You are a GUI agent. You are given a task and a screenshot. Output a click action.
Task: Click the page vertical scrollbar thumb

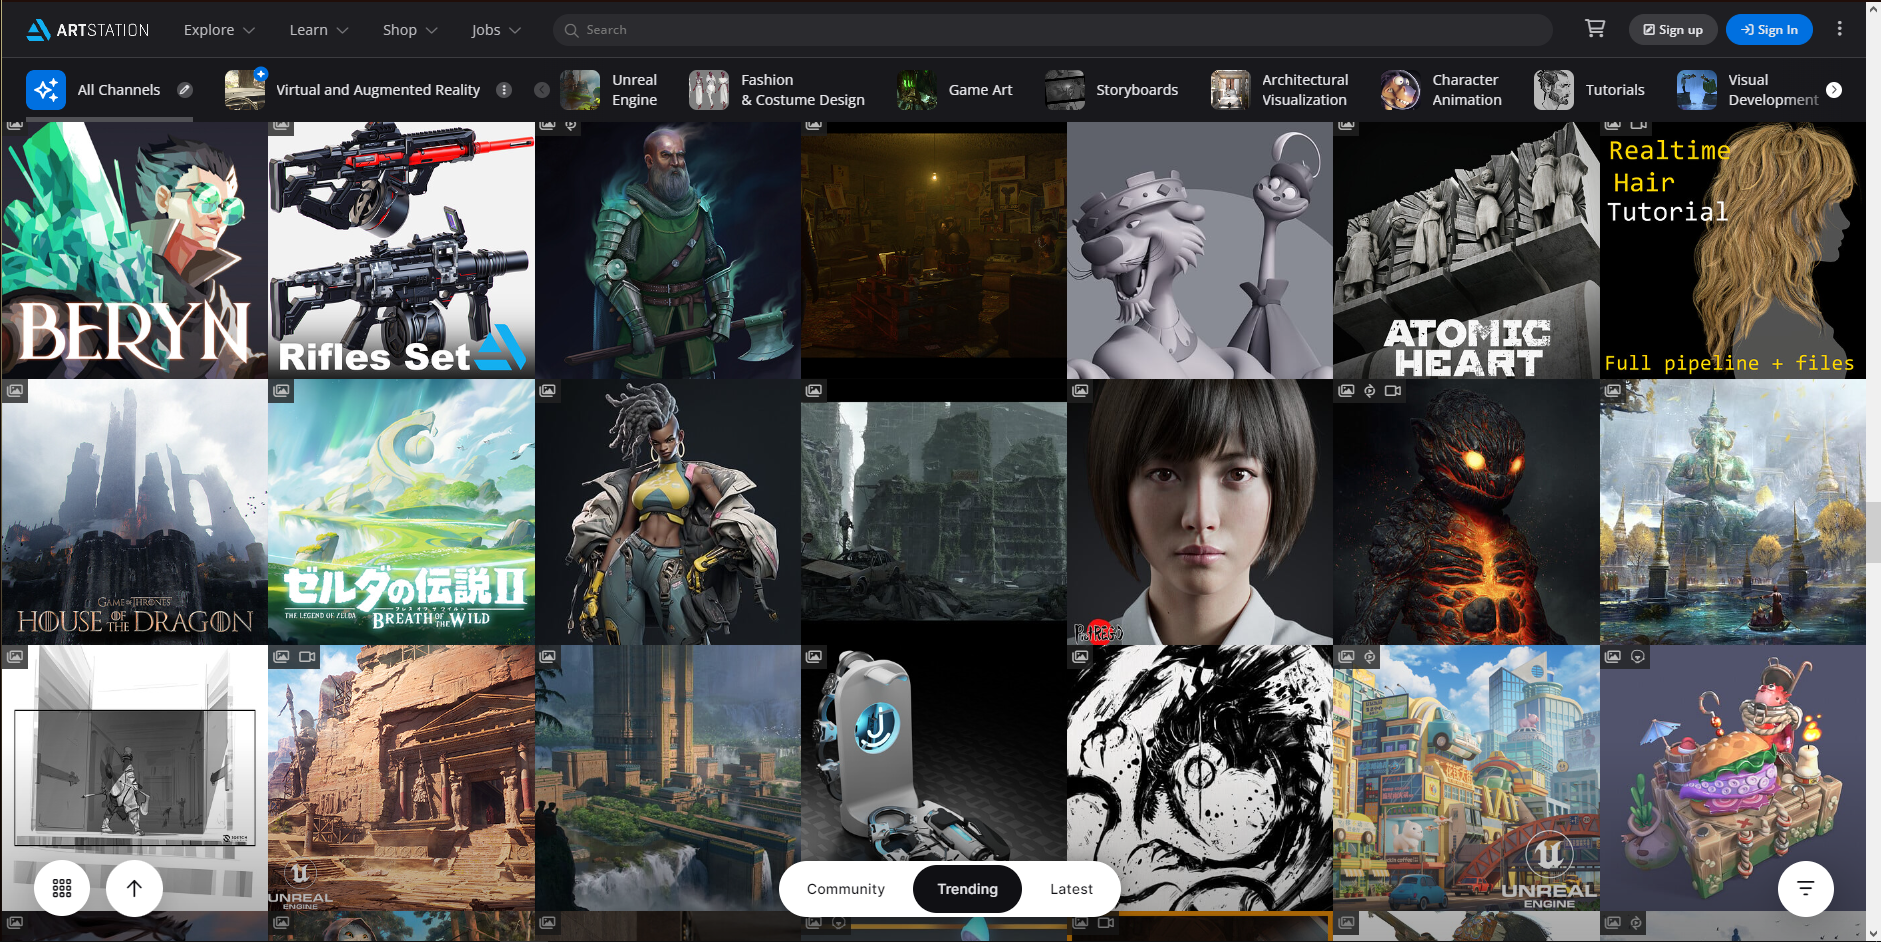[1874, 532]
